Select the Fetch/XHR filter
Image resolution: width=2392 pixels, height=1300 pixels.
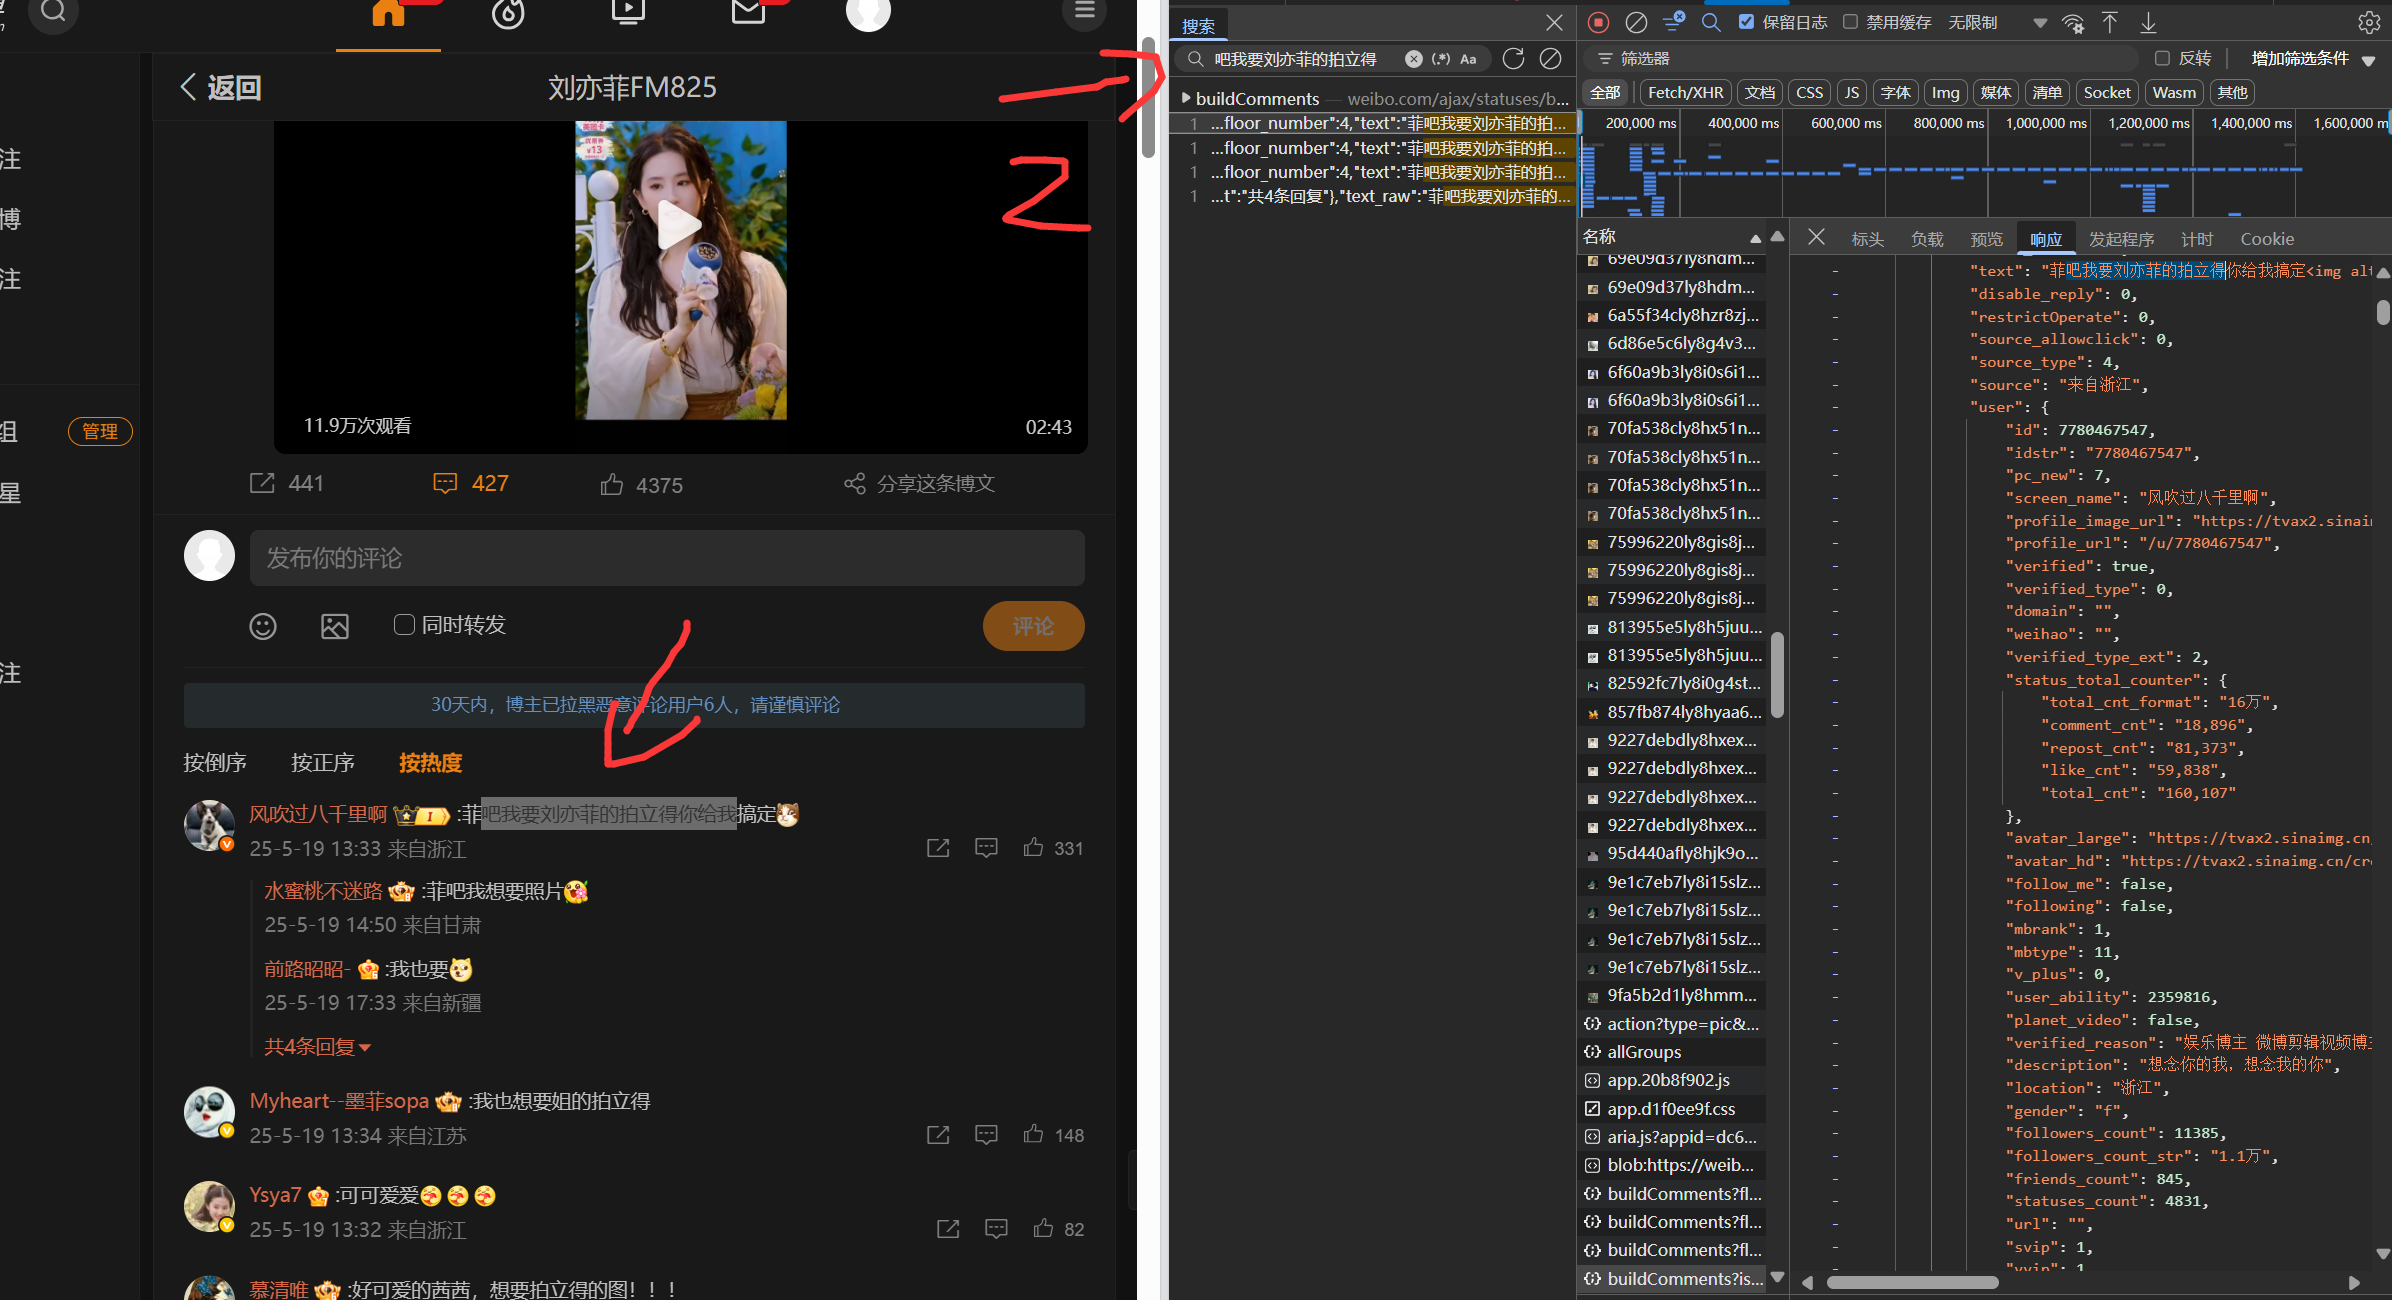click(1685, 92)
